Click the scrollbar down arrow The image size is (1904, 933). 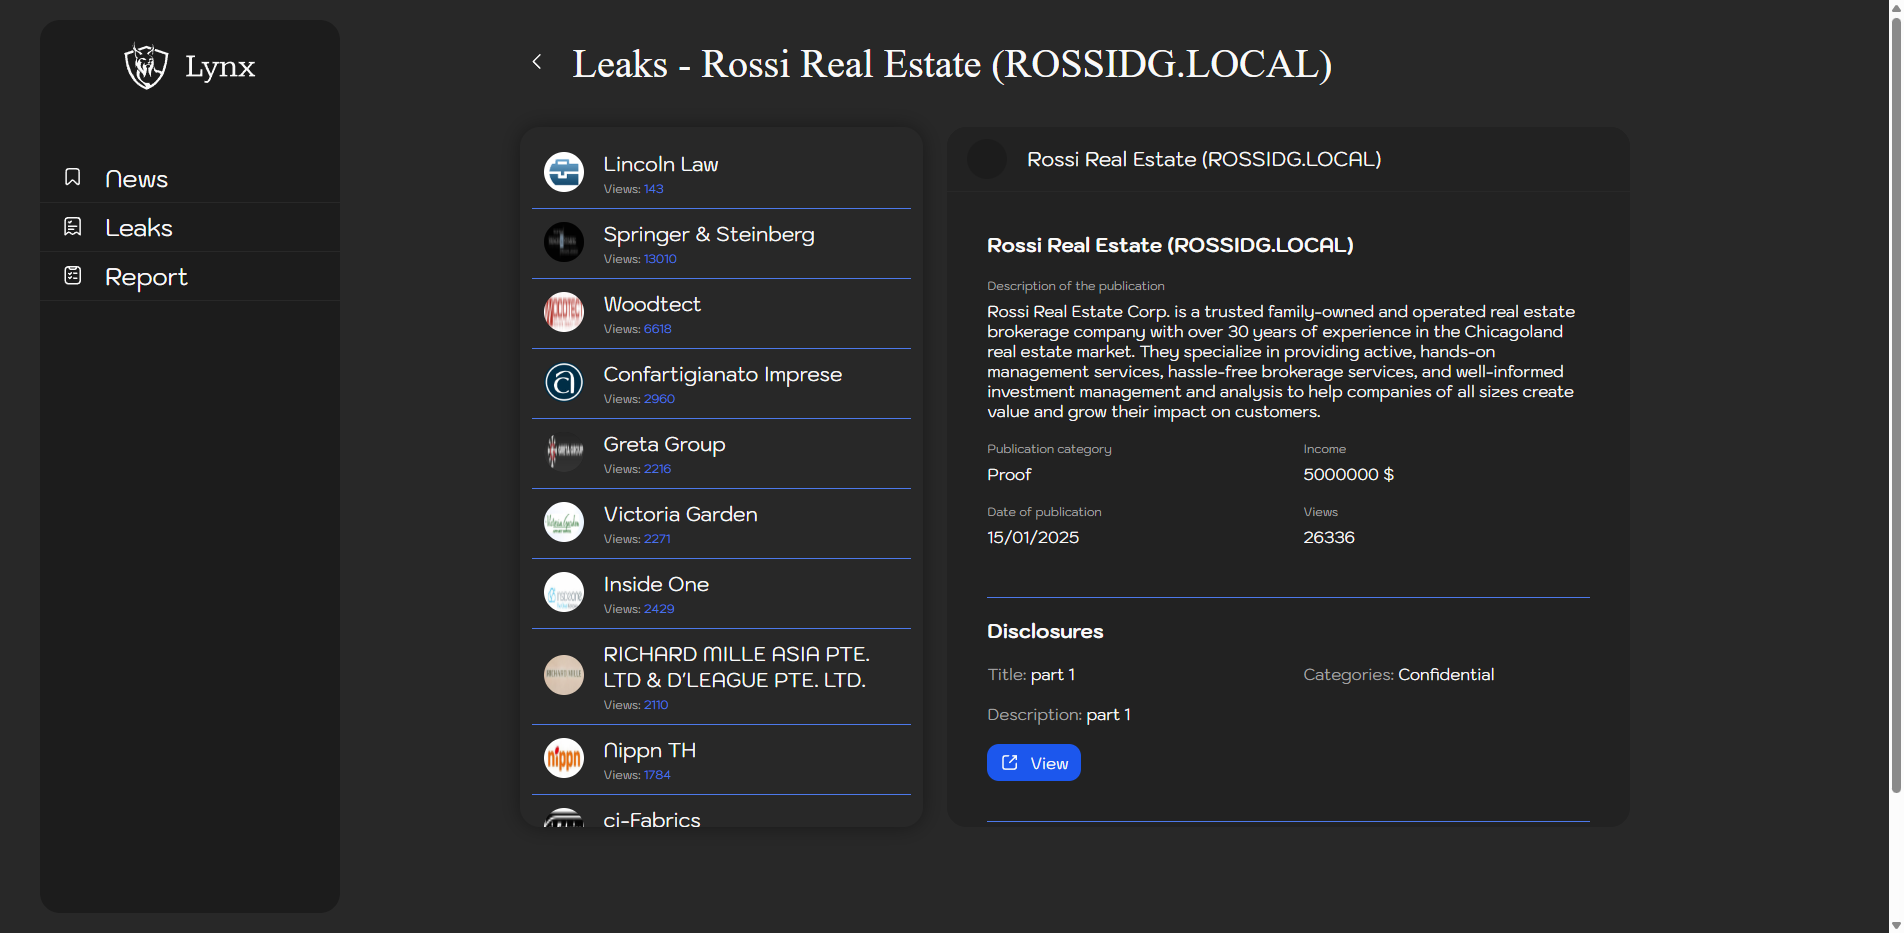1895,925
